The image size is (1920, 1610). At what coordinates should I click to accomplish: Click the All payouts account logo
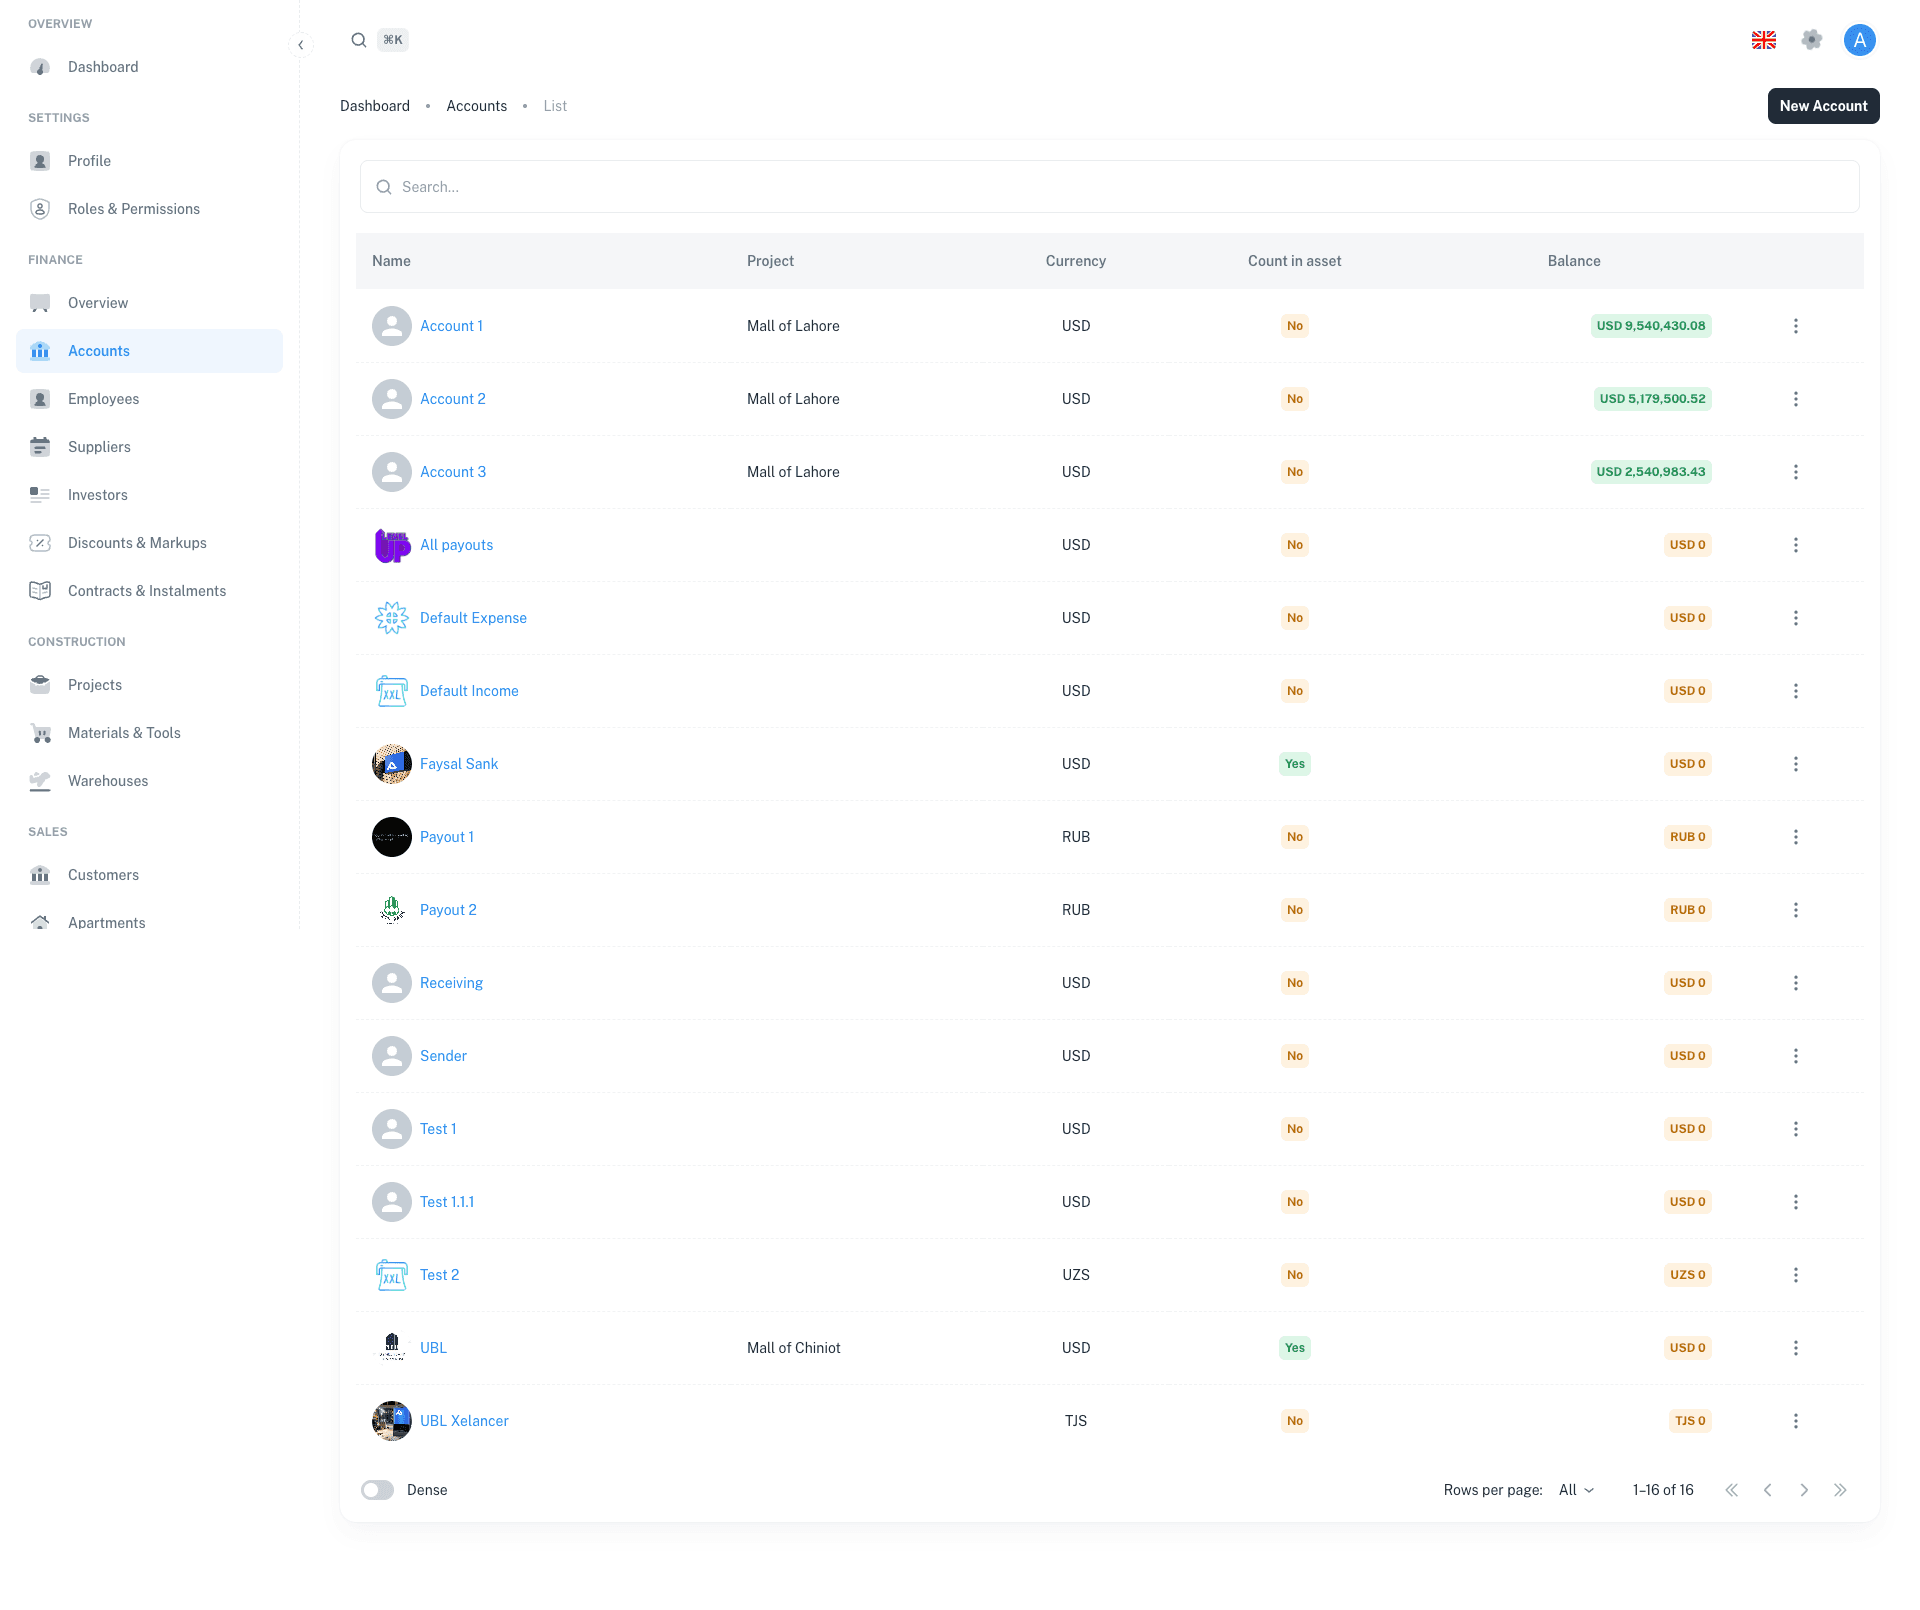[392, 545]
